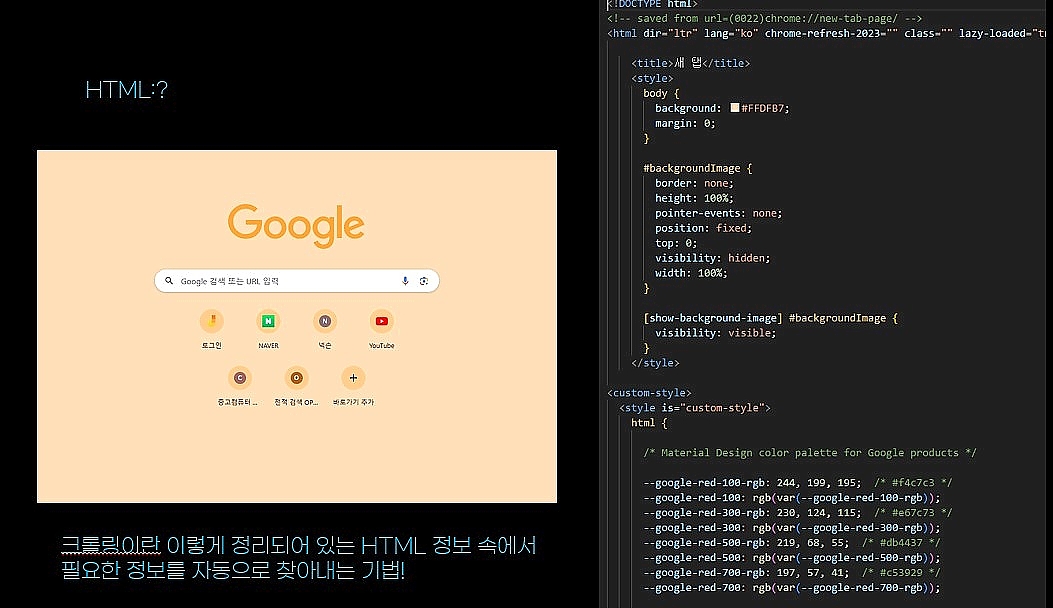Open the 중고컴퓨터 shortcut tile
This screenshot has width=1053, height=608.
pyautogui.click(x=239, y=386)
